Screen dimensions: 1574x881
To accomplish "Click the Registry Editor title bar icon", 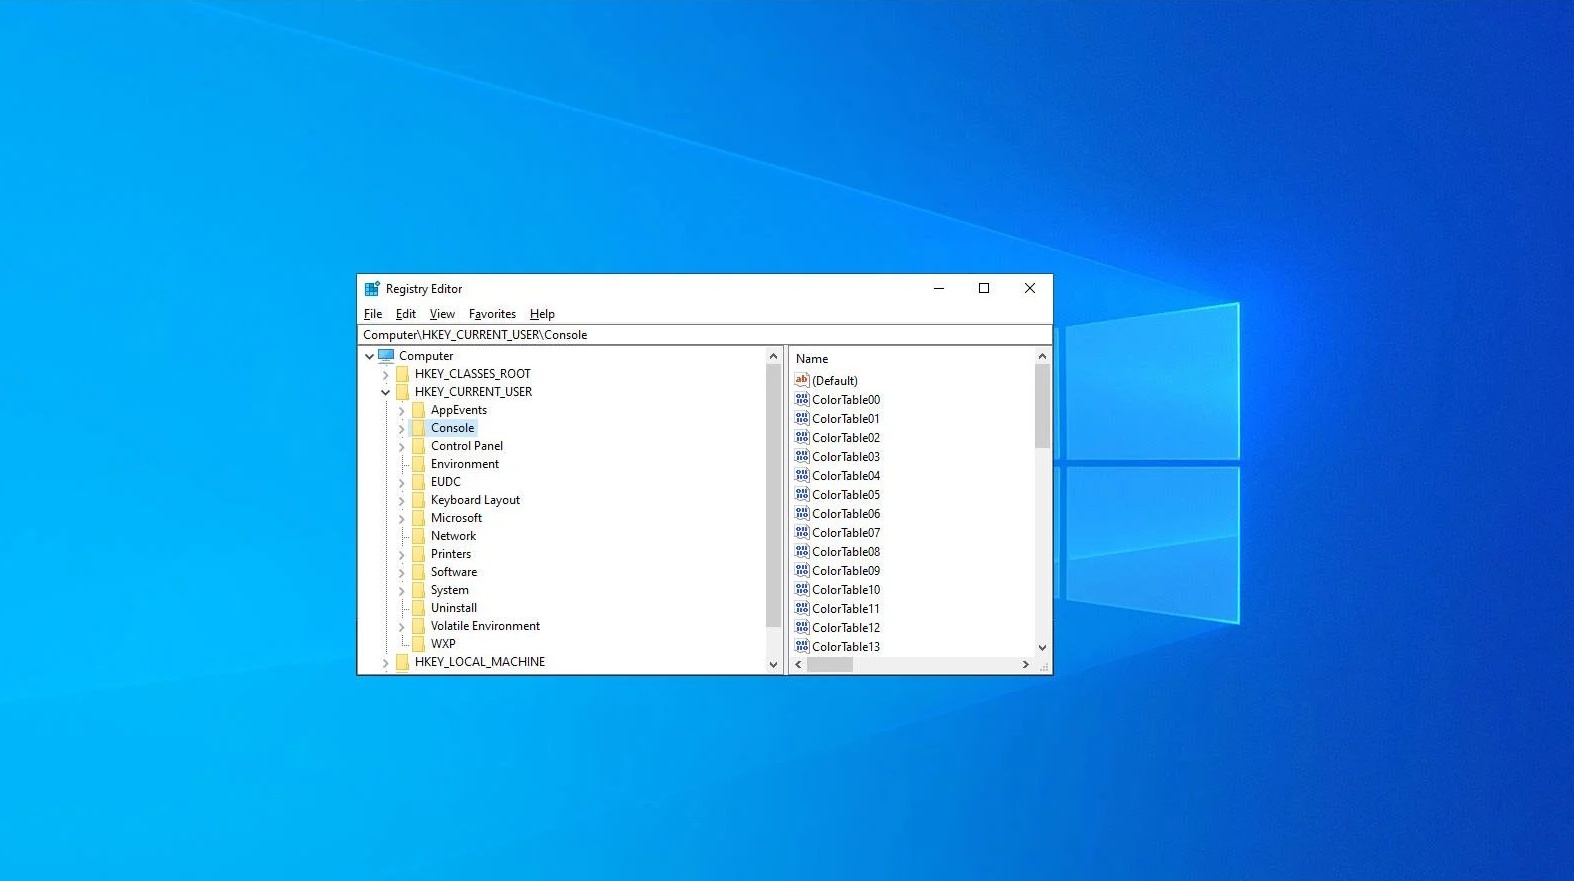I will tap(372, 289).
